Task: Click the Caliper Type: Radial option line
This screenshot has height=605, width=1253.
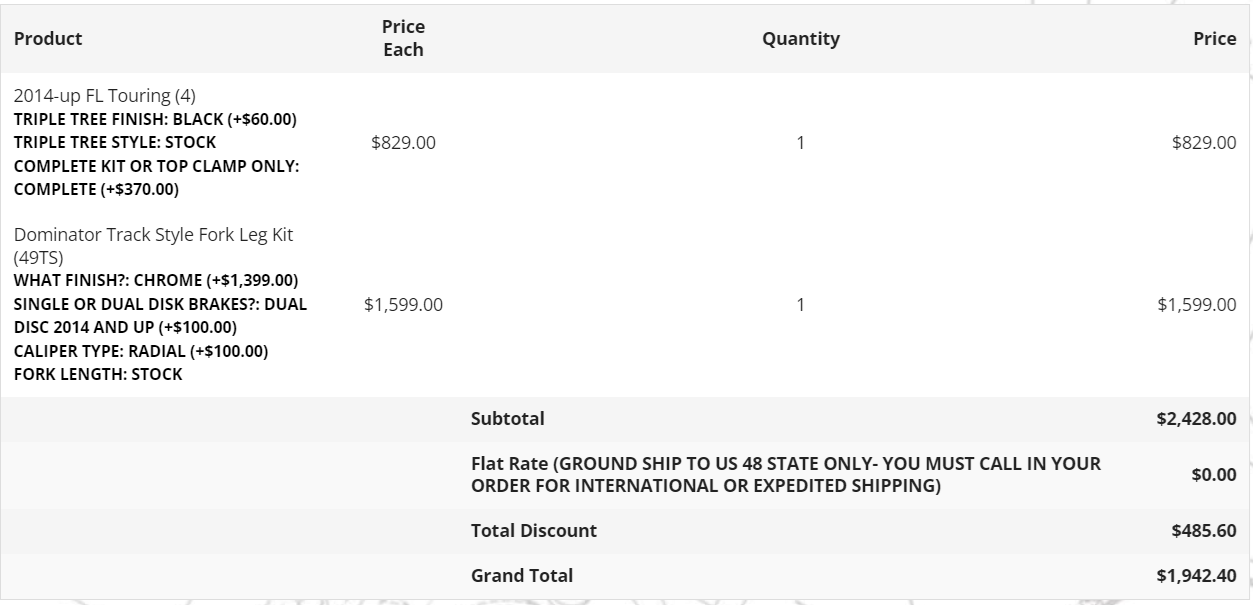Action: pos(141,351)
